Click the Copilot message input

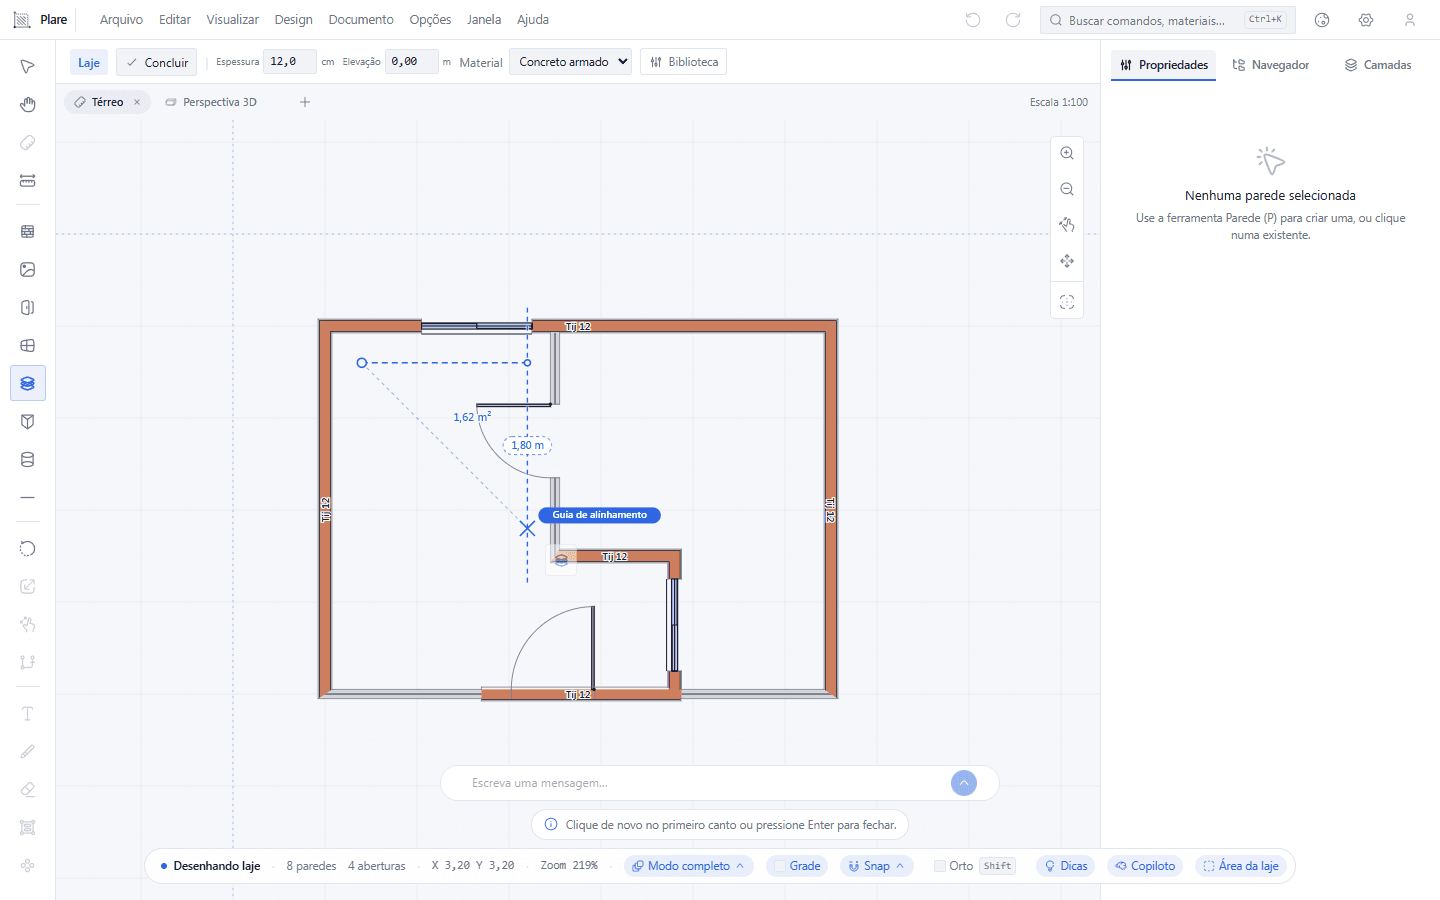[705, 783]
